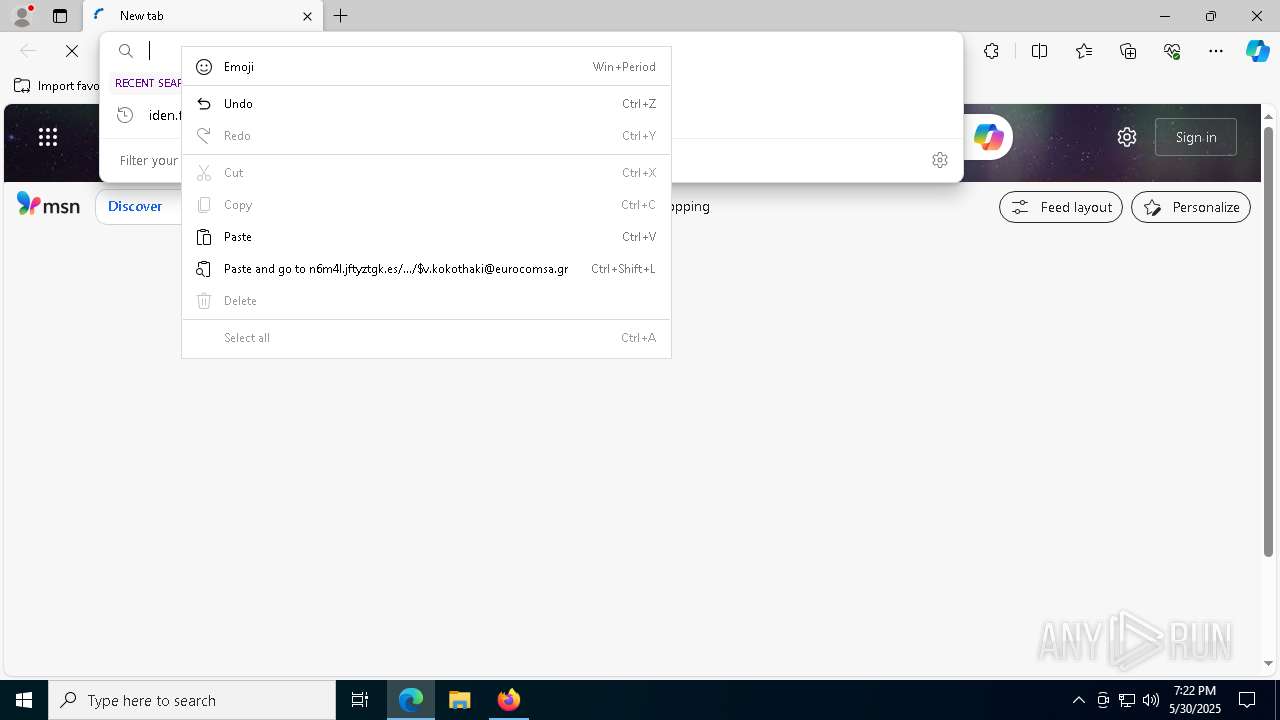This screenshot has height=720, width=1280.
Task: Click the Personalize button
Action: pyautogui.click(x=1191, y=207)
